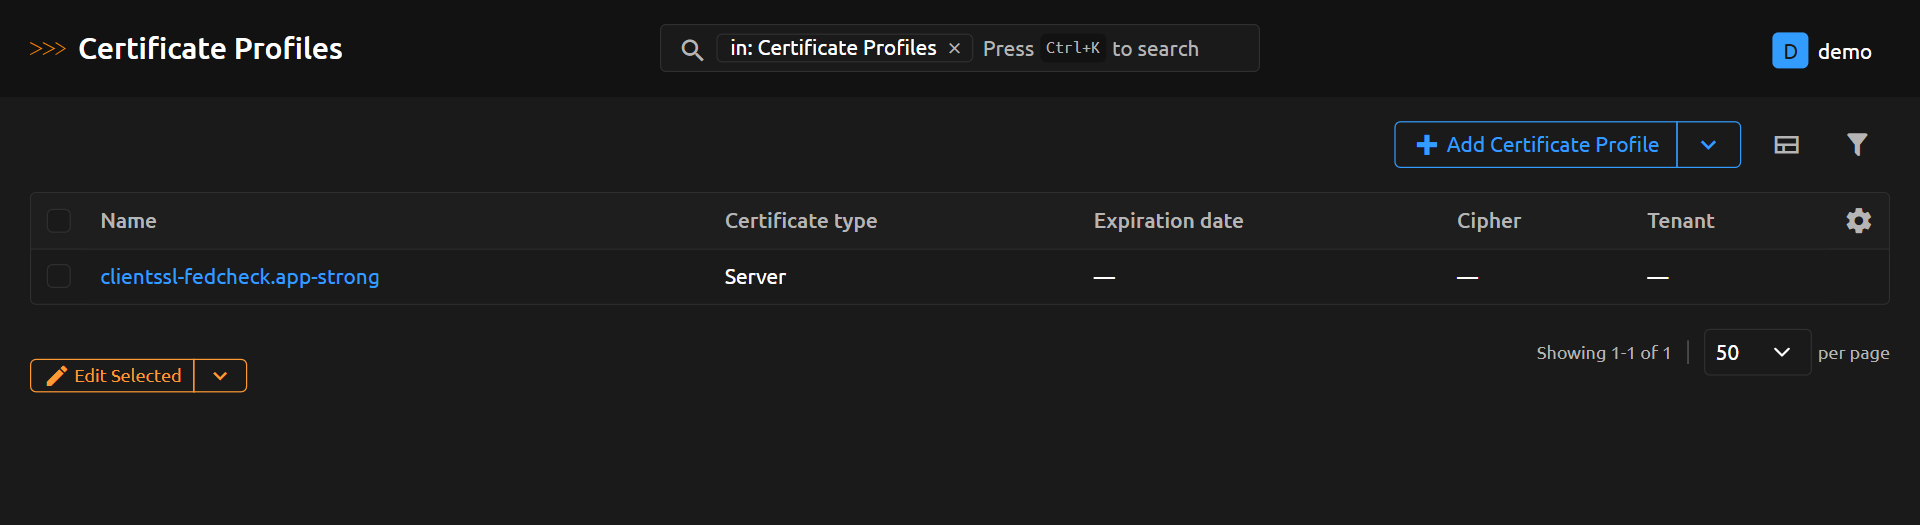Click the Tenant column header
1920x525 pixels.
(1680, 221)
